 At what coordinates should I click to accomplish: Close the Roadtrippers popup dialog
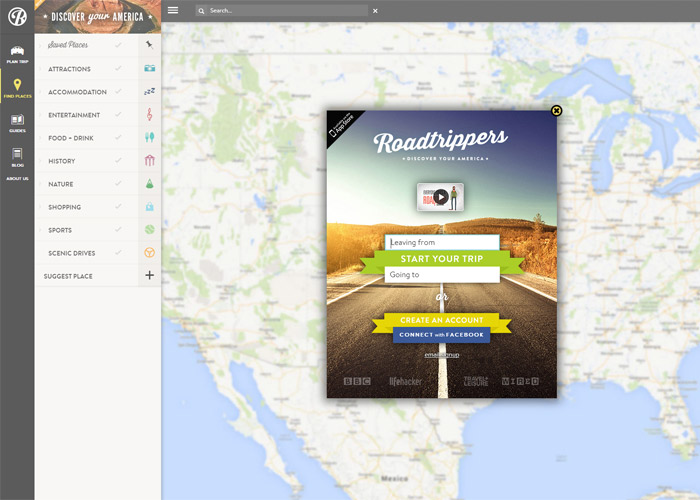(556, 110)
